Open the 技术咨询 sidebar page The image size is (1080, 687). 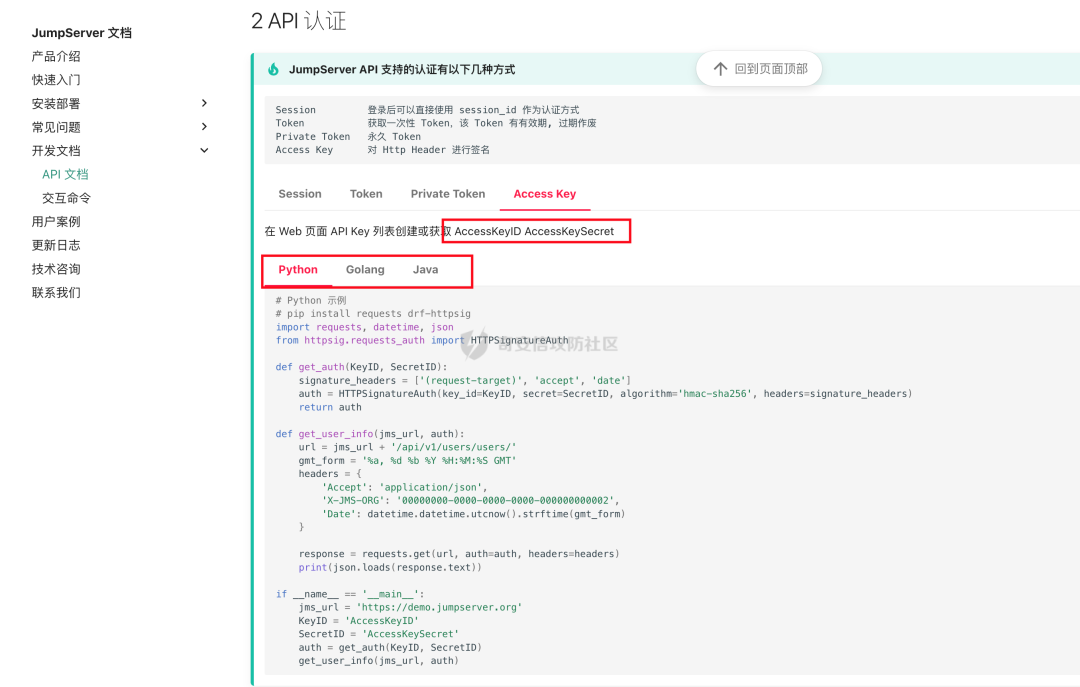[56, 269]
